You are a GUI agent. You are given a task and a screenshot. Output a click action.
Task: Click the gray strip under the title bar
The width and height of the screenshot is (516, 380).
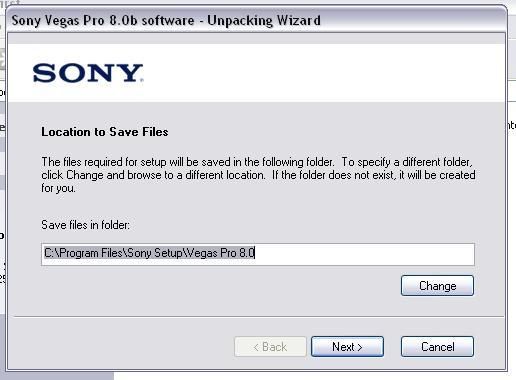256,38
